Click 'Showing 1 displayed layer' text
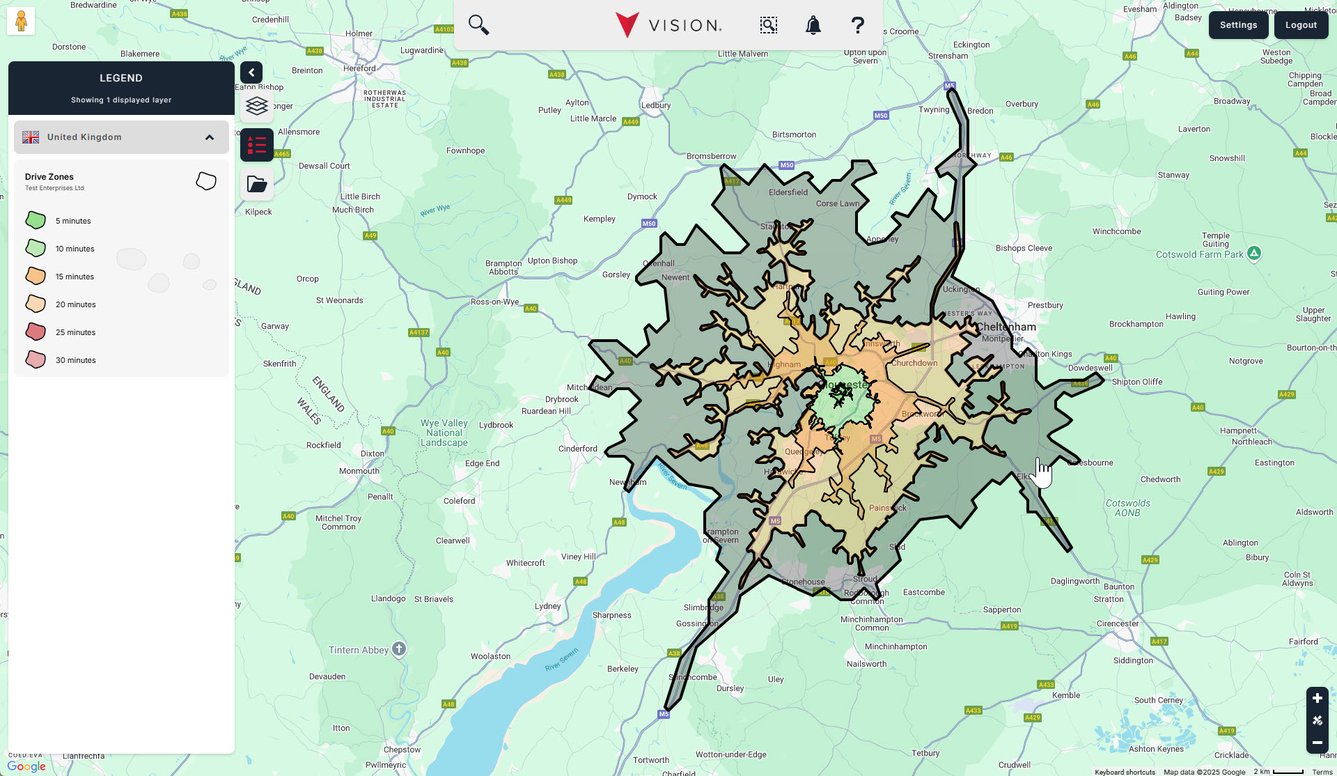This screenshot has height=776, width=1337. point(121,100)
